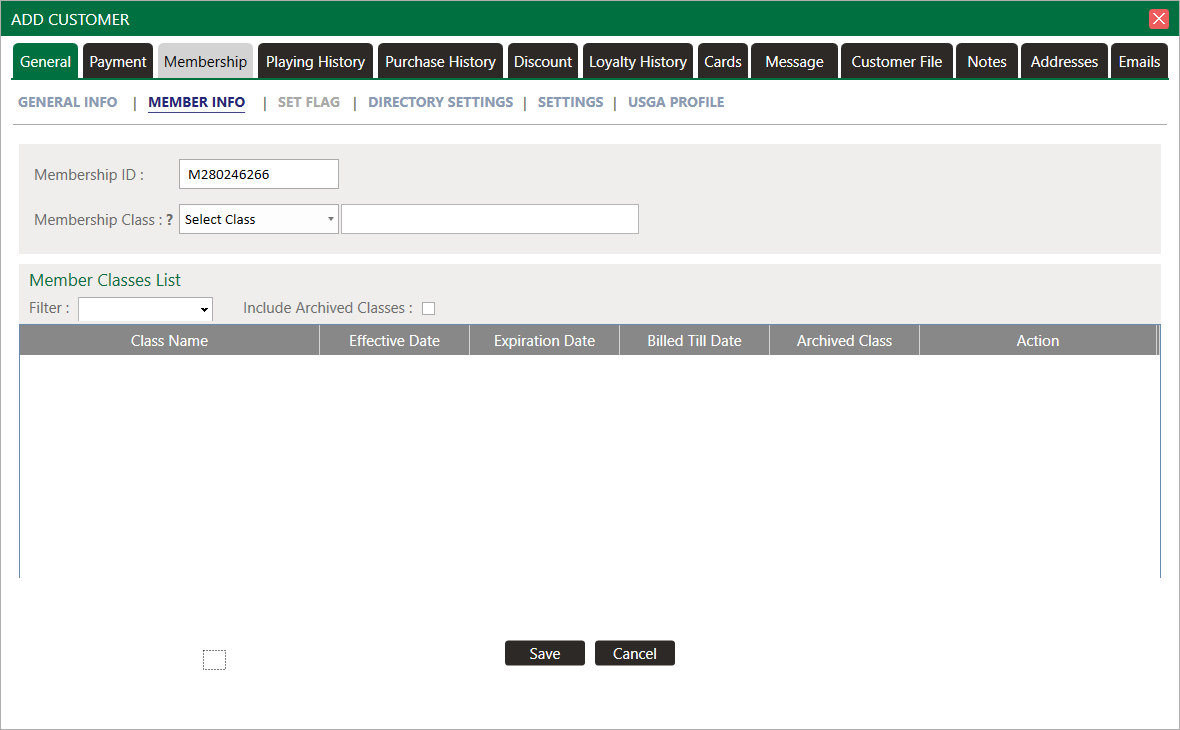Click the text field beside Select Class
The image size is (1180, 730).
coord(489,220)
